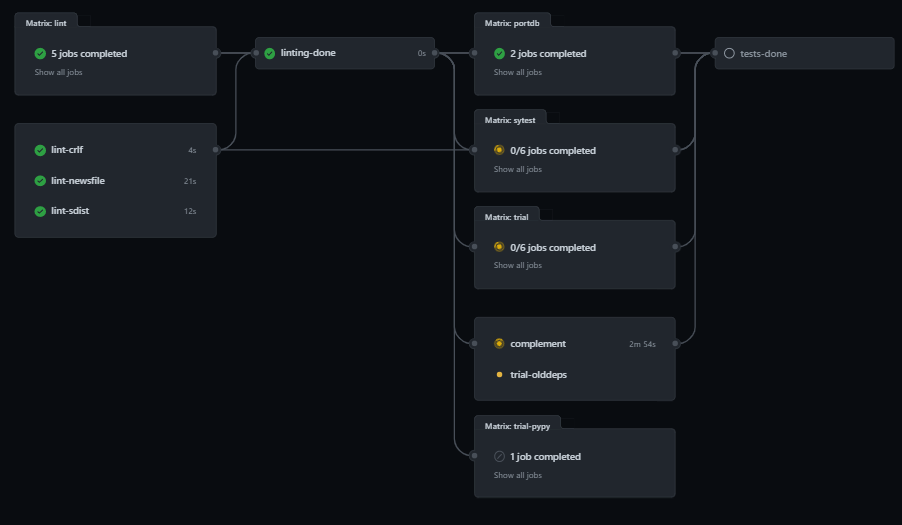This screenshot has width=902, height=525.
Task: Click the queued yellow dot beside trial-olddeps
Action: coord(499,374)
